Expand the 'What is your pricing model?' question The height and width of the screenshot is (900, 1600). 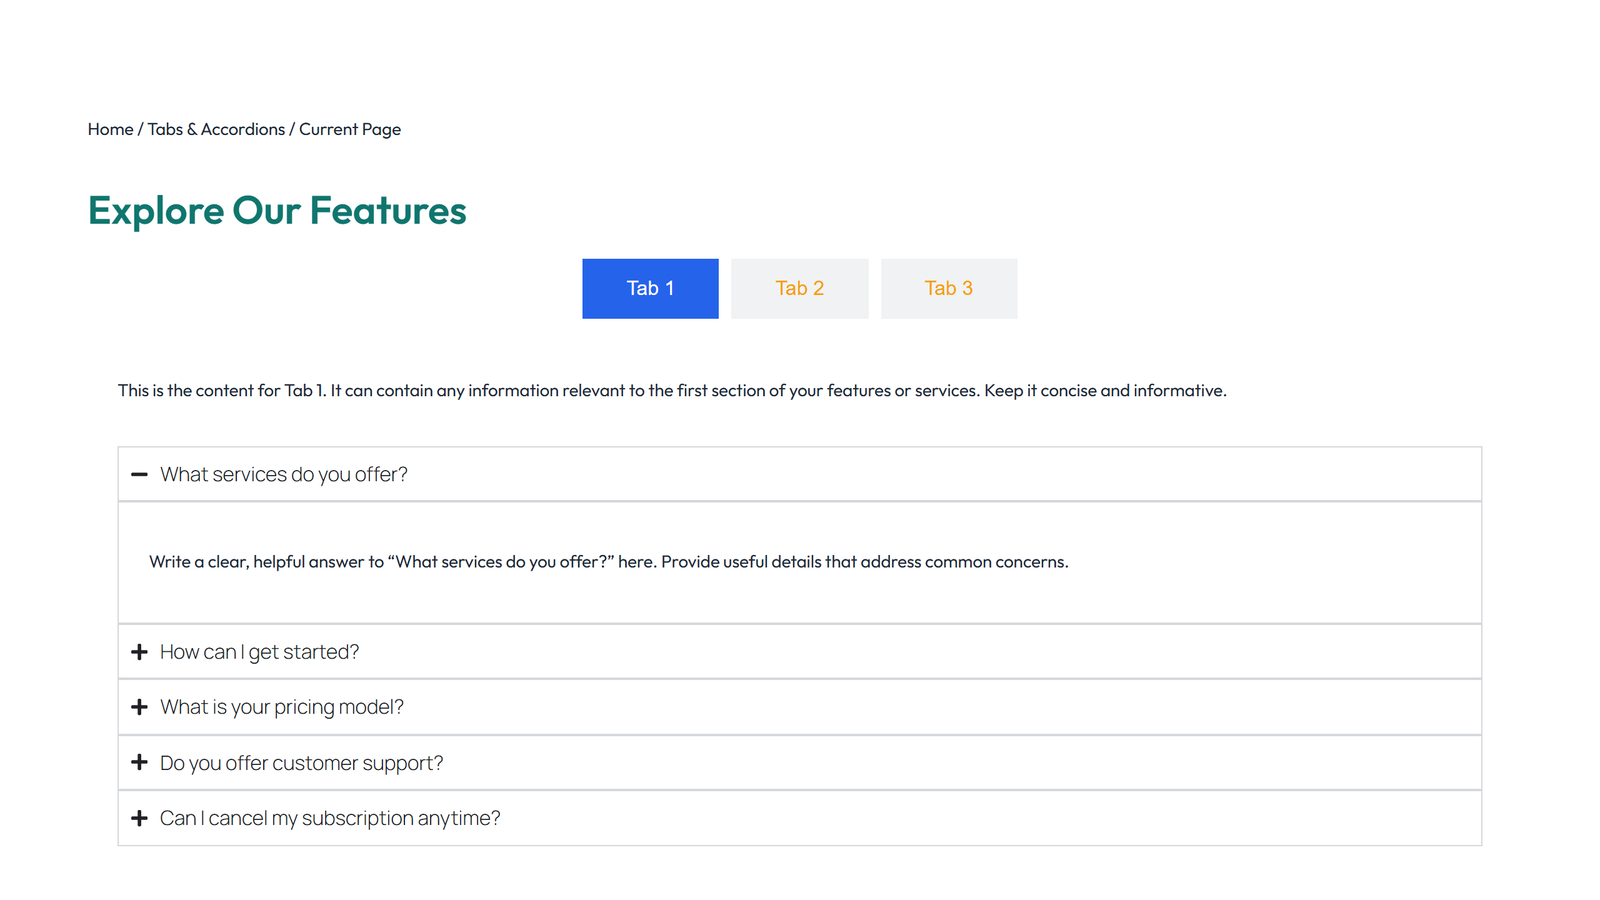[282, 707]
